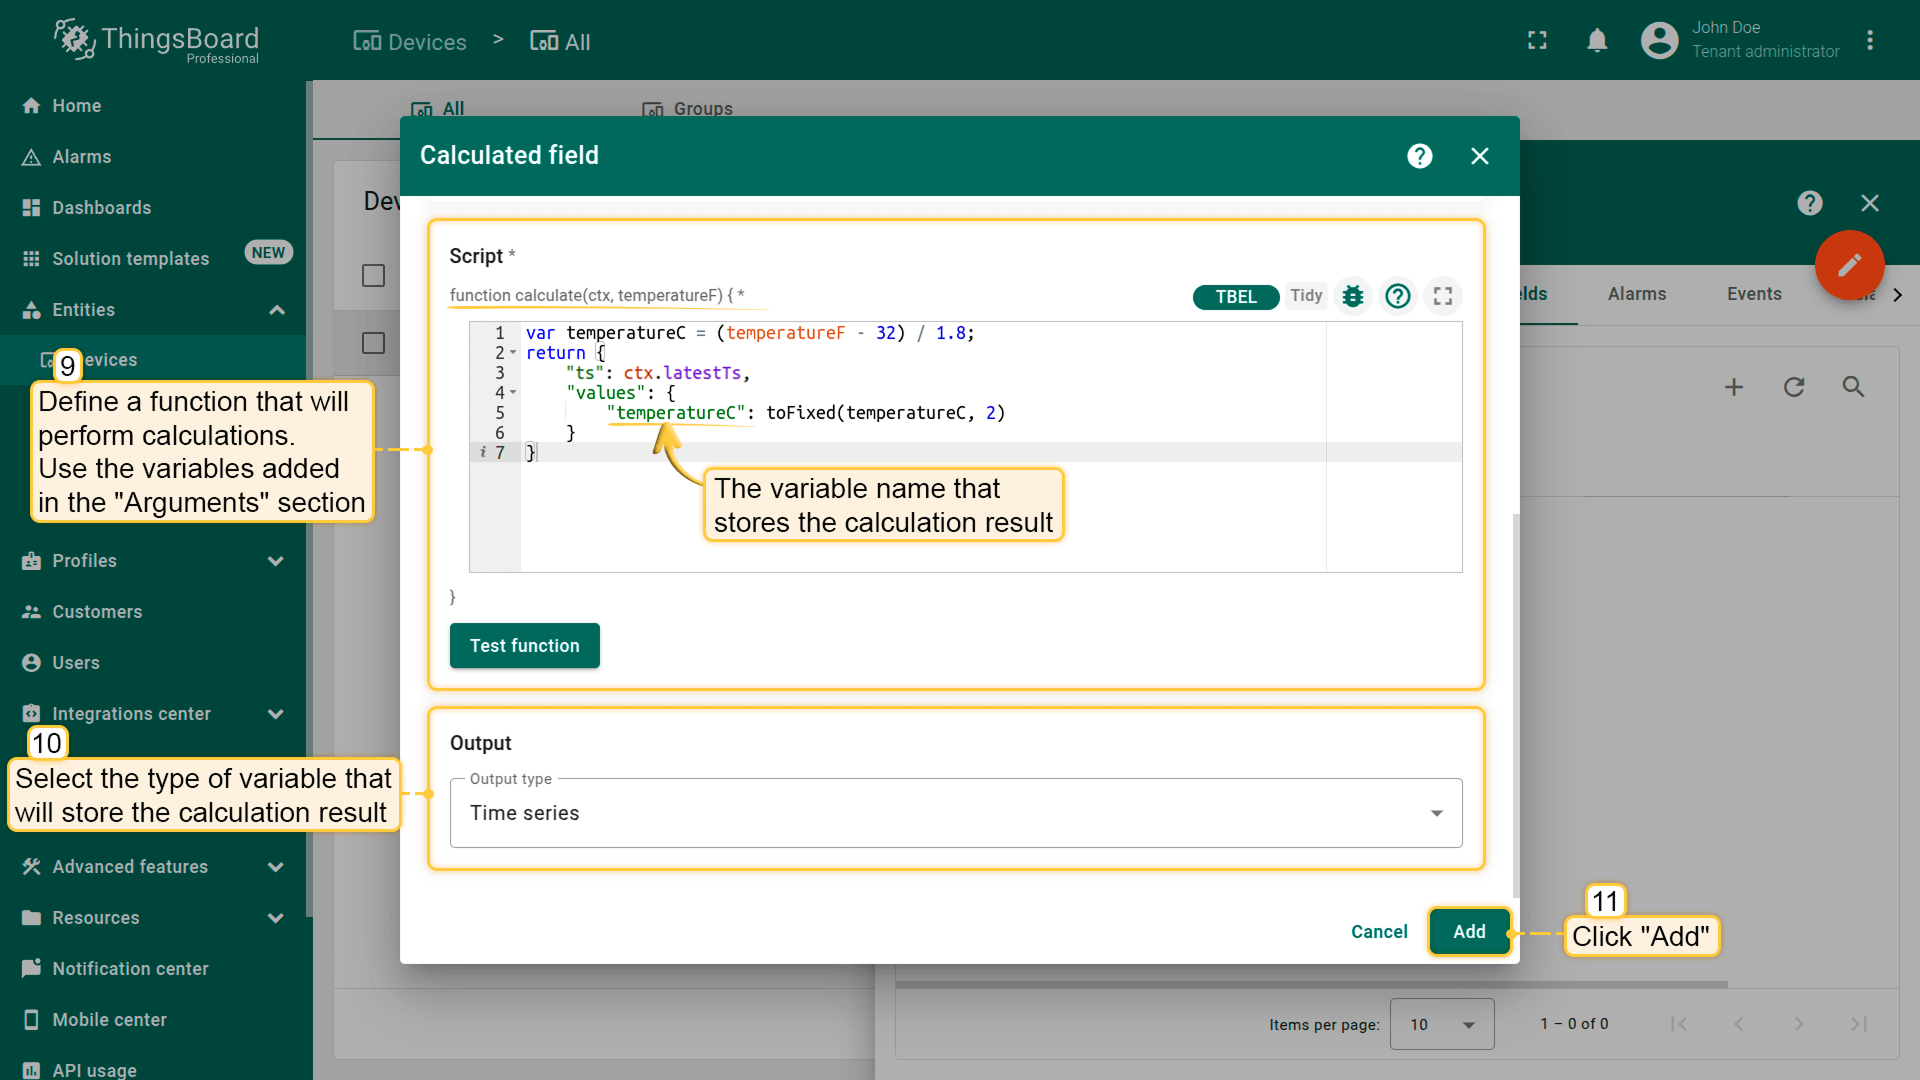Open the Output type dropdown
The width and height of the screenshot is (1920, 1080).
pyautogui.click(x=955, y=813)
